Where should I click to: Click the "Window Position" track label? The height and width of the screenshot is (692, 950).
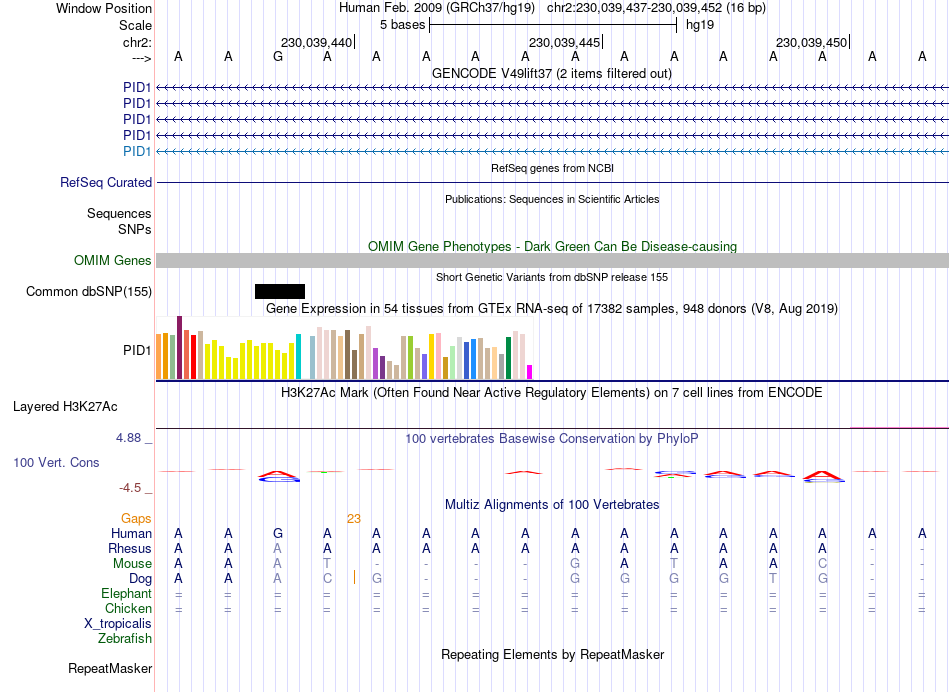104,8
